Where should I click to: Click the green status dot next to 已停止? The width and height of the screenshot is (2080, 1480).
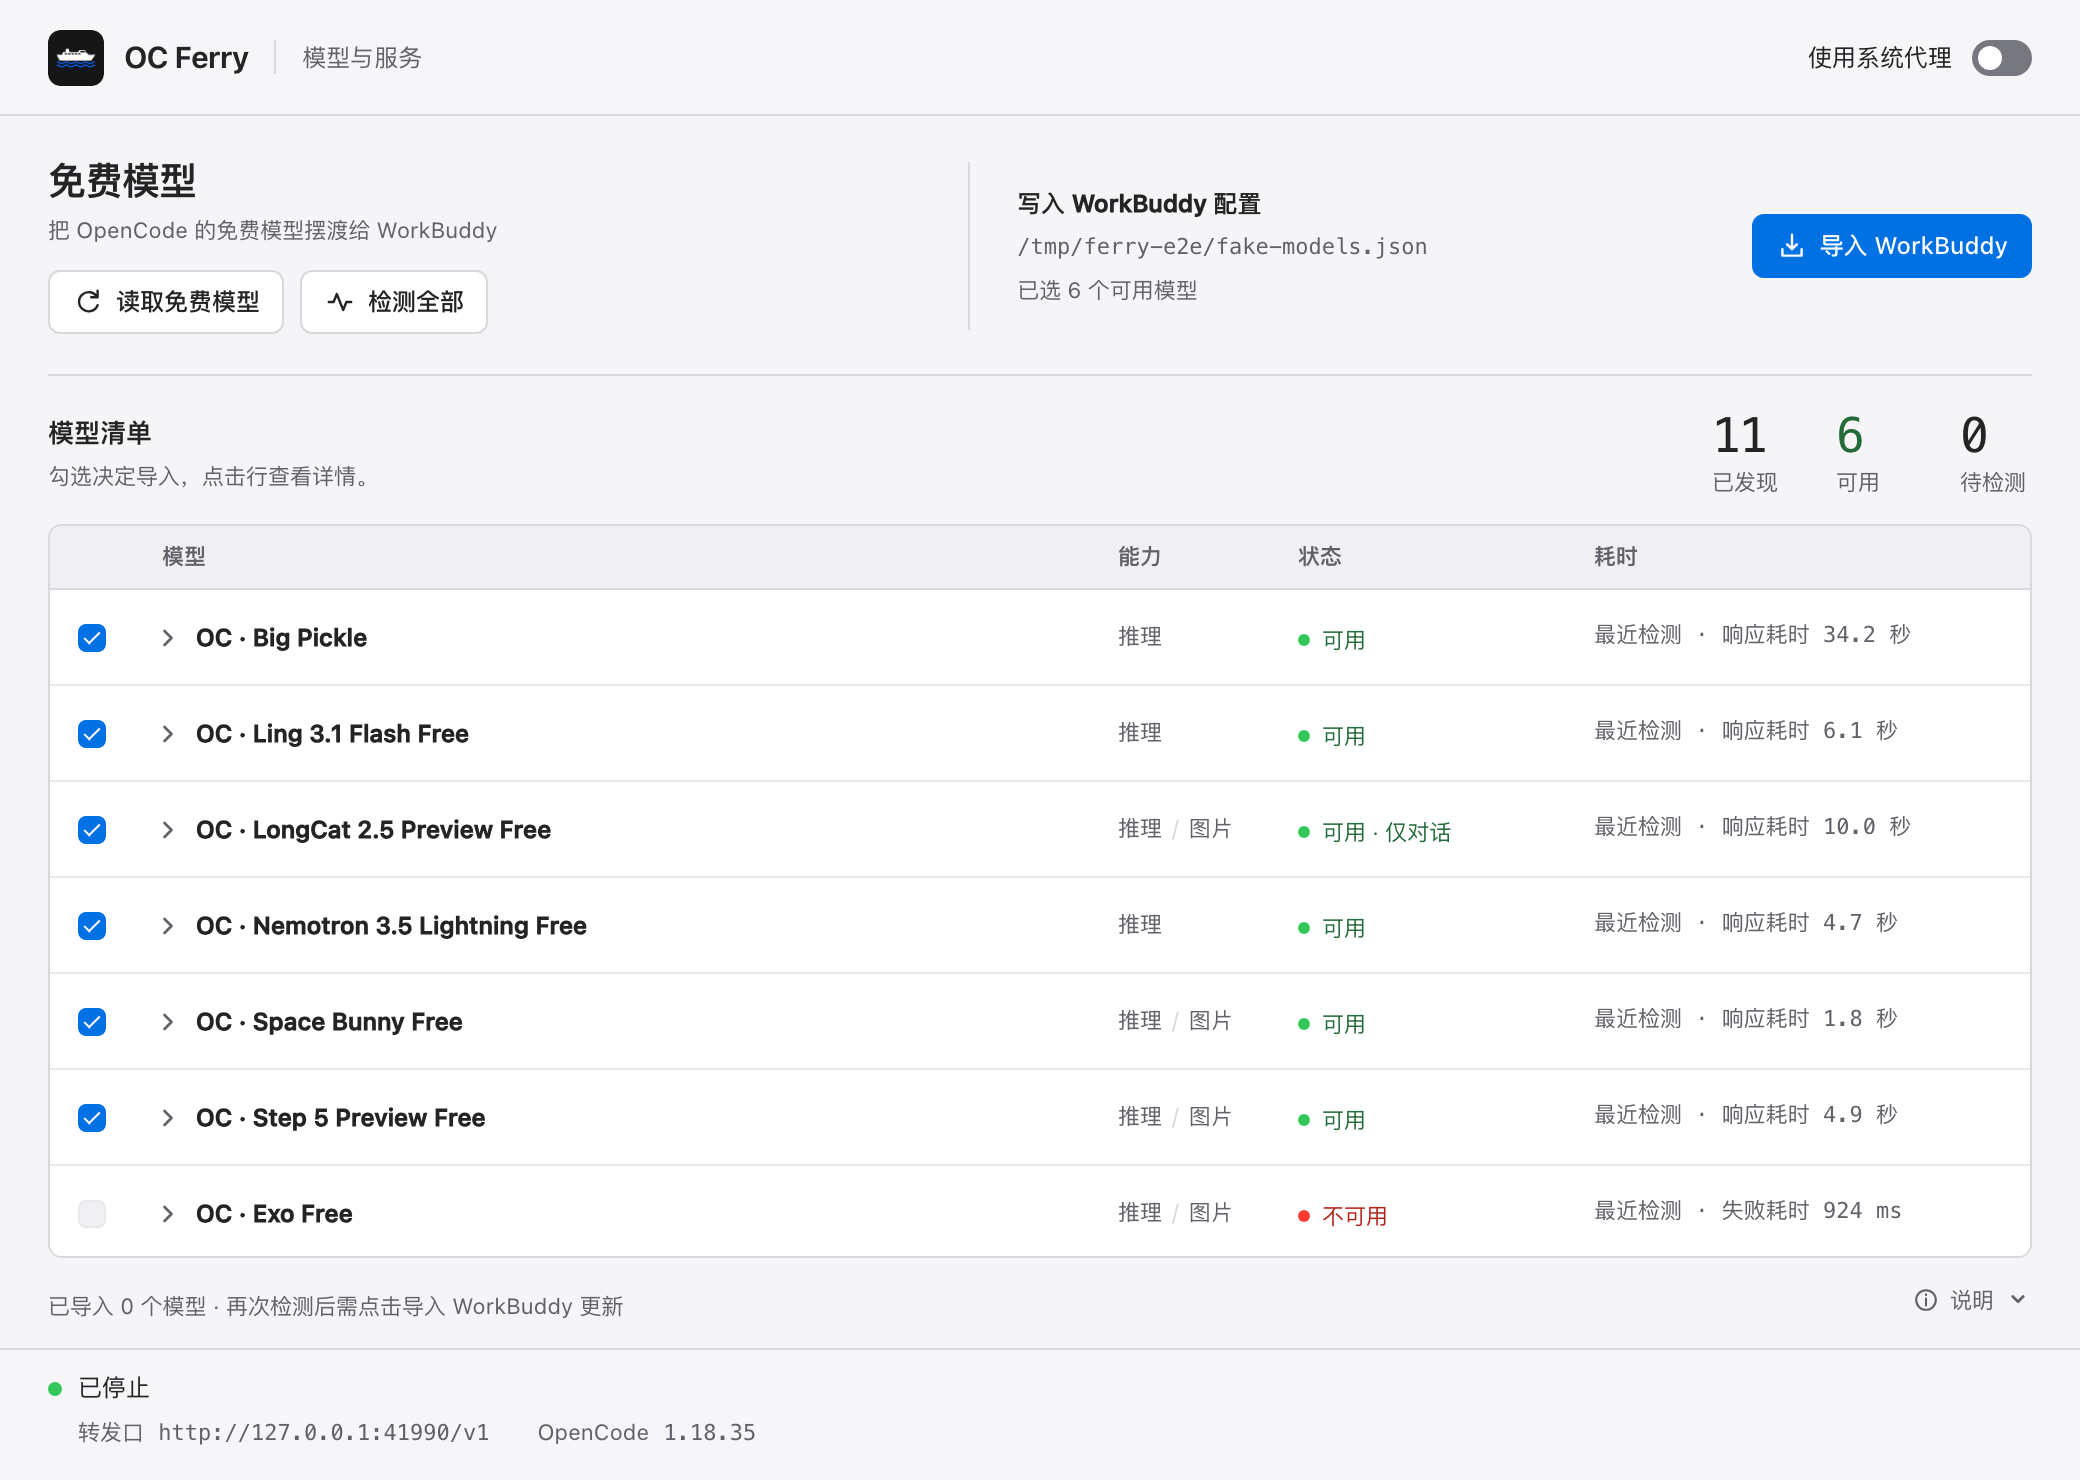click(x=56, y=1388)
